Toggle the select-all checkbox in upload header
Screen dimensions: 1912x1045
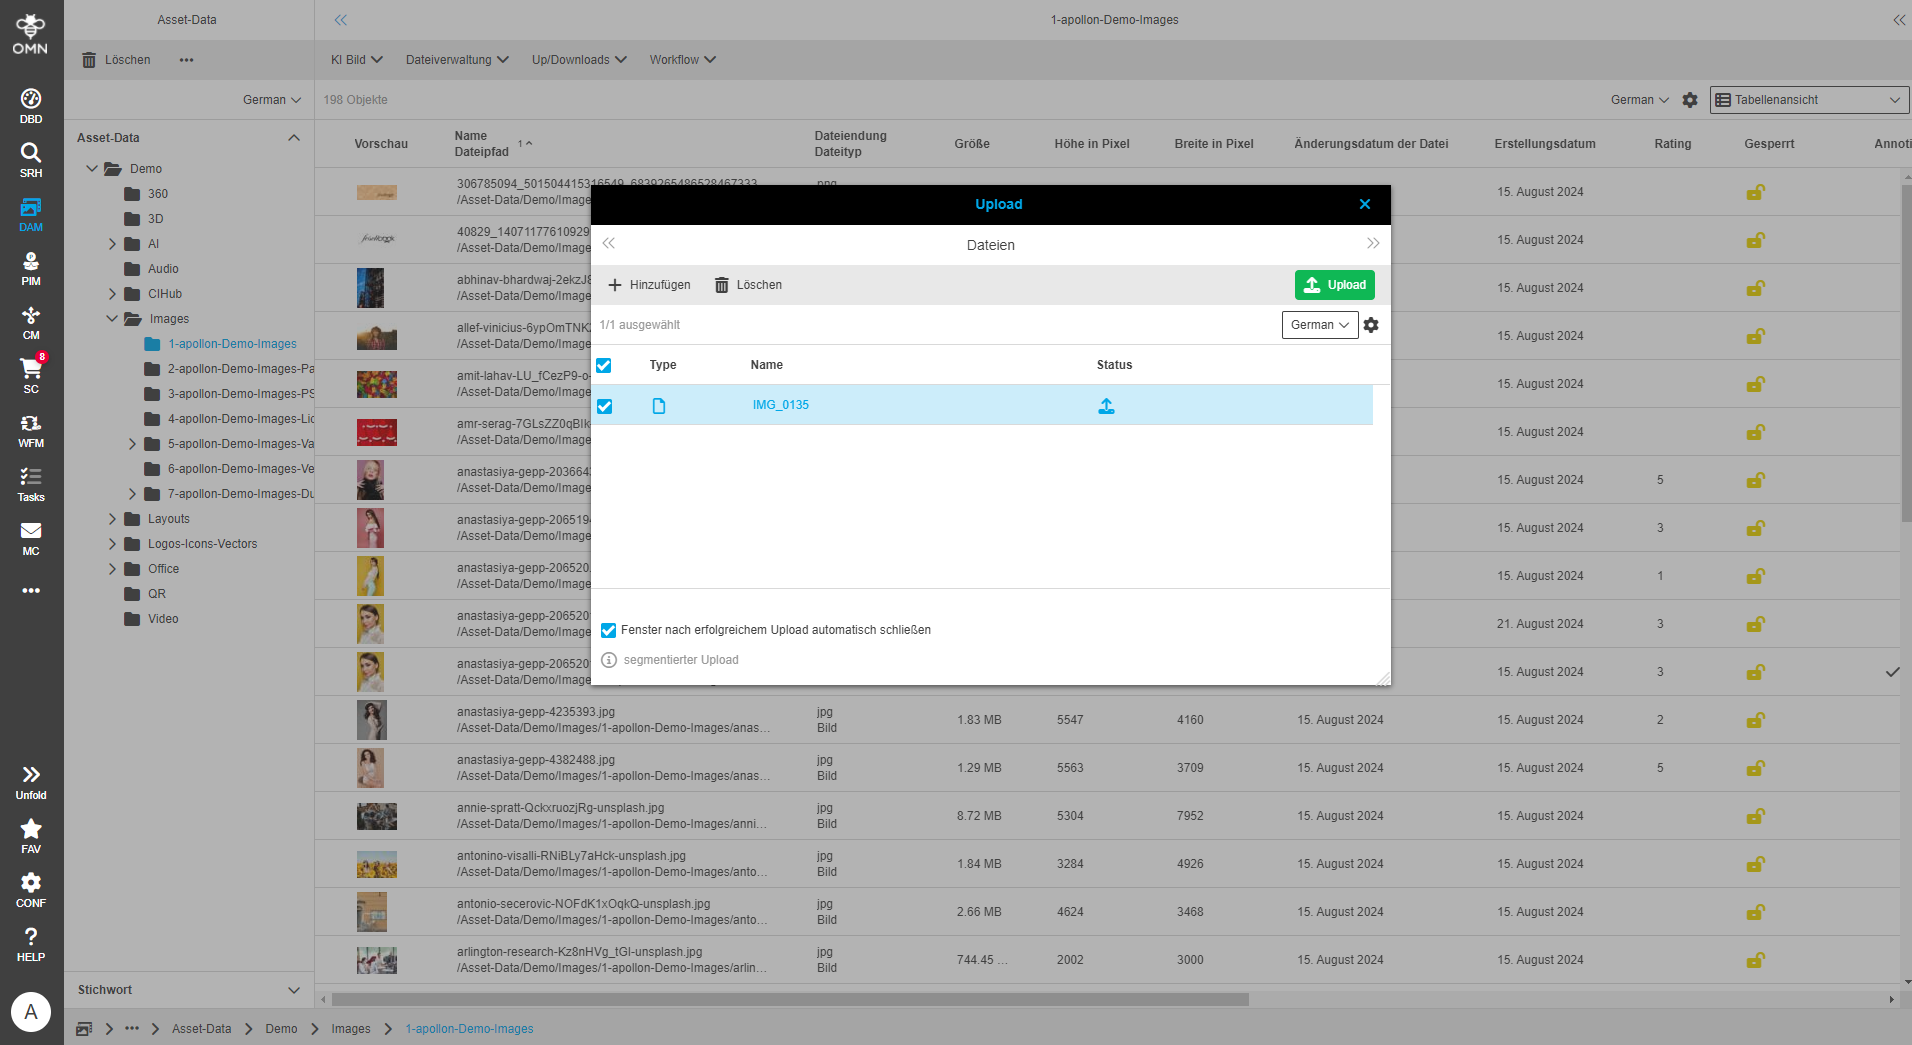pyautogui.click(x=604, y=365)
